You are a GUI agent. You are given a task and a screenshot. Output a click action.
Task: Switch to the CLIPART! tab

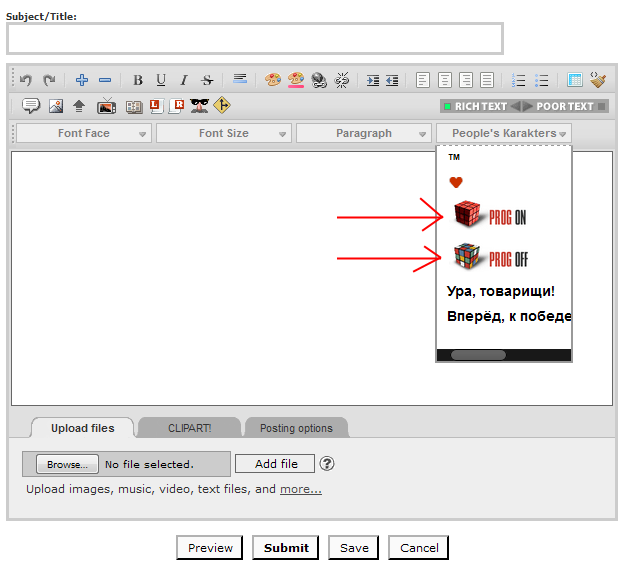pos(189,428)
